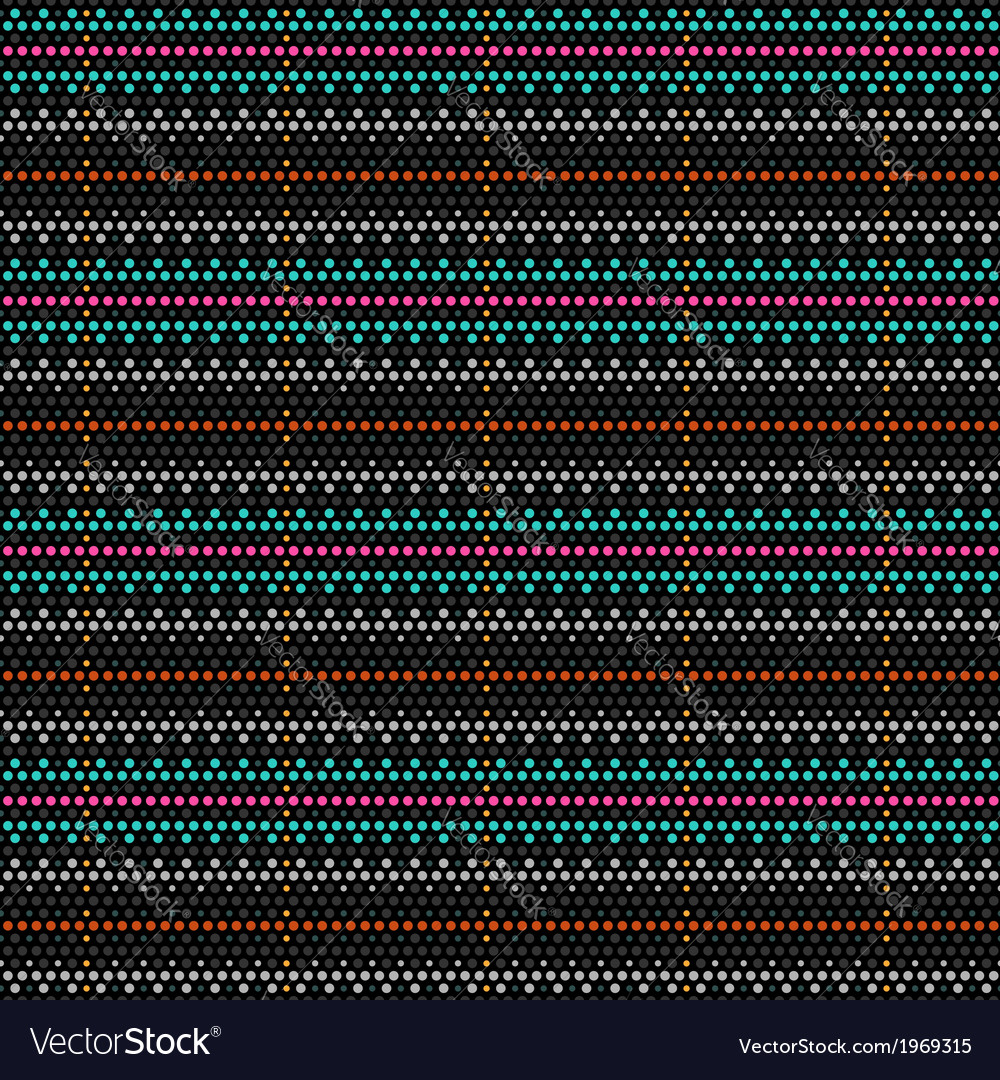Click the VectorStock logo in the footer
Screen dimensions: 1000x1080
tap(120, 1041)
